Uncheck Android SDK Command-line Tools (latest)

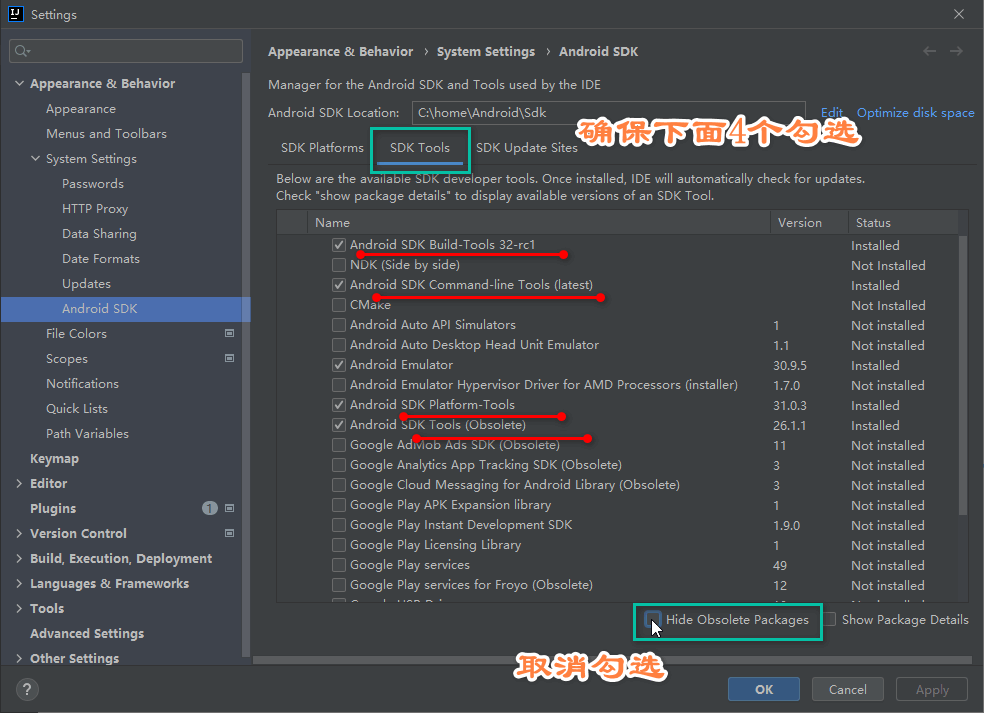(339, 285)
